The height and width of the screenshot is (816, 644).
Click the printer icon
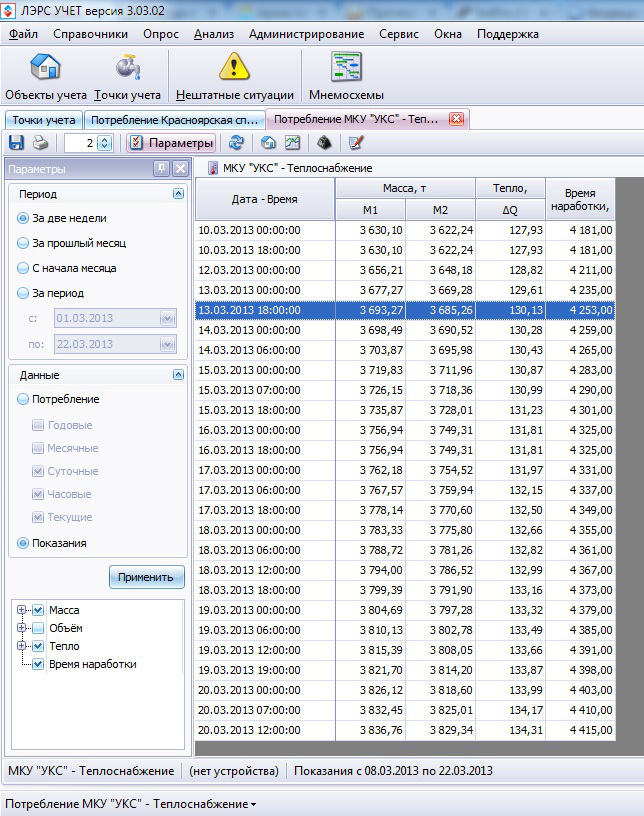pos(41,143)
